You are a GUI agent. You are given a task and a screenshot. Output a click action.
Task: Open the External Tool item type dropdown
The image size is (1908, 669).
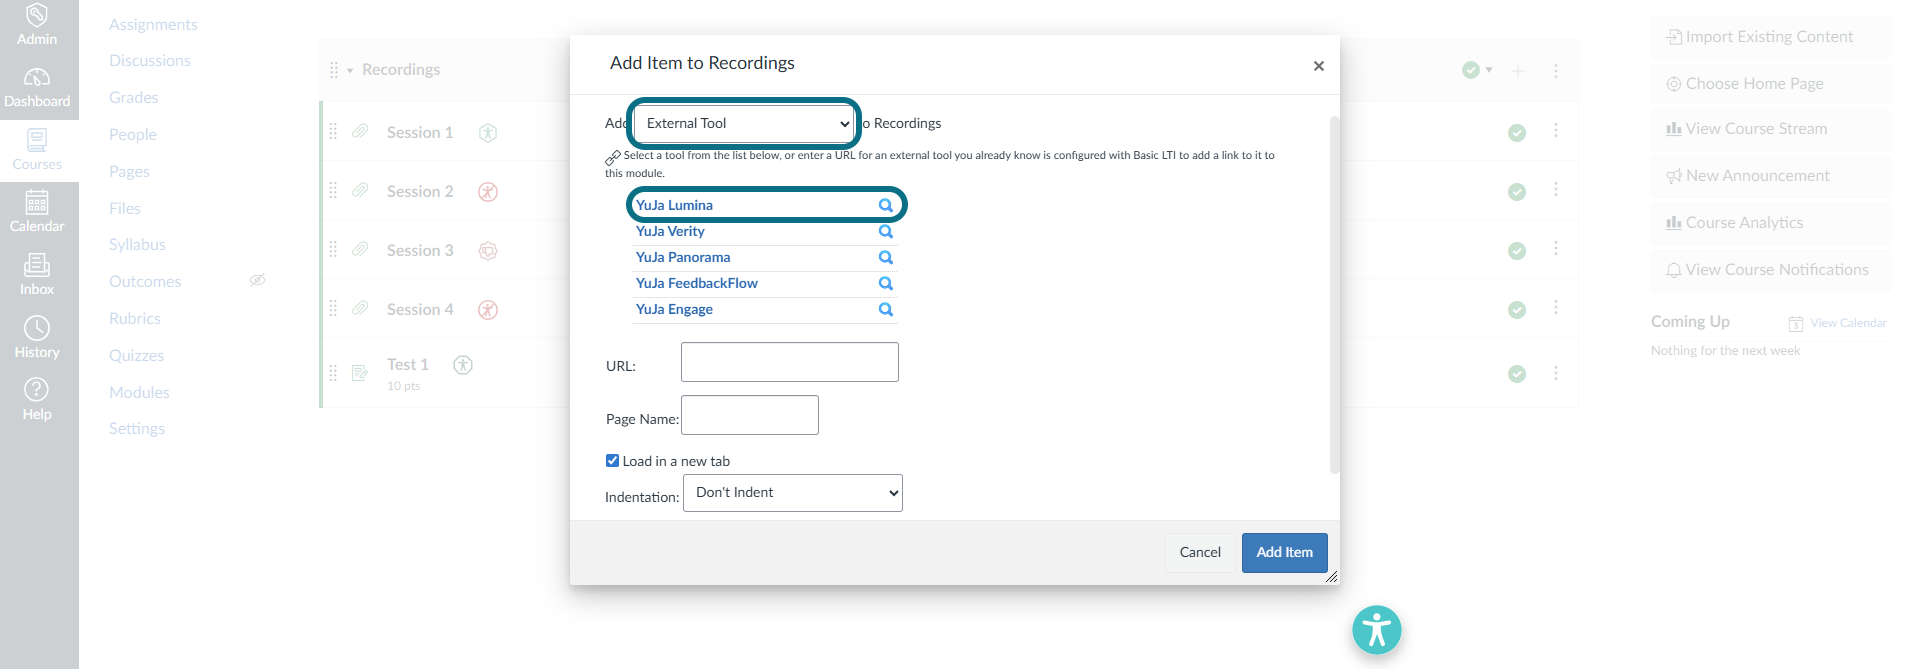click(x=745, y=124)
